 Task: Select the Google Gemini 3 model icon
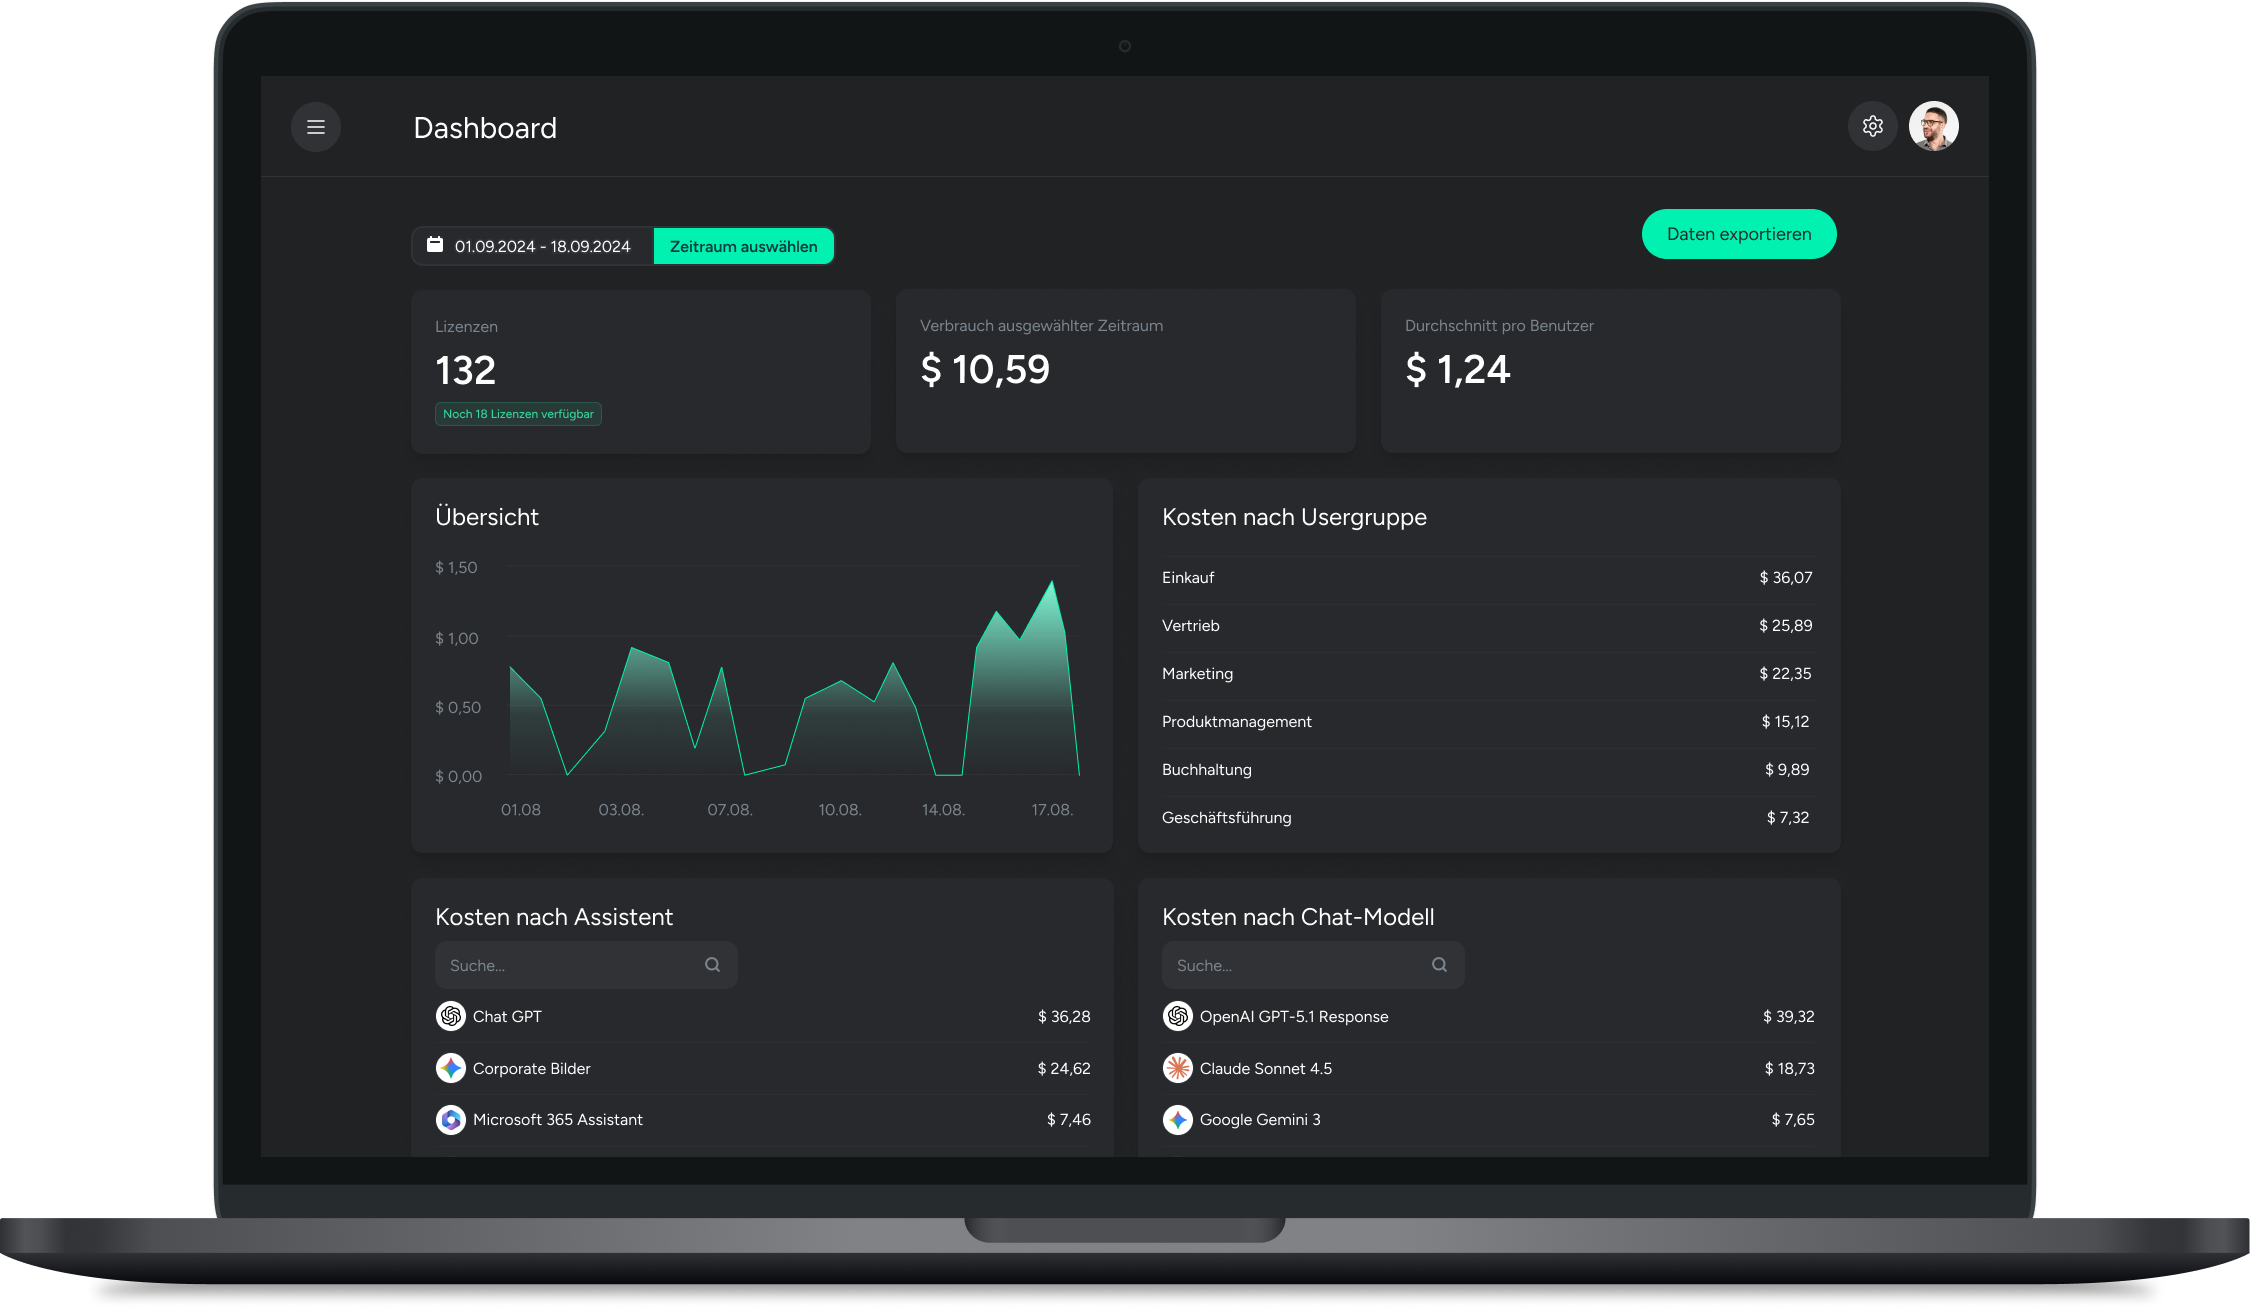click(x=1178, y=1120)
